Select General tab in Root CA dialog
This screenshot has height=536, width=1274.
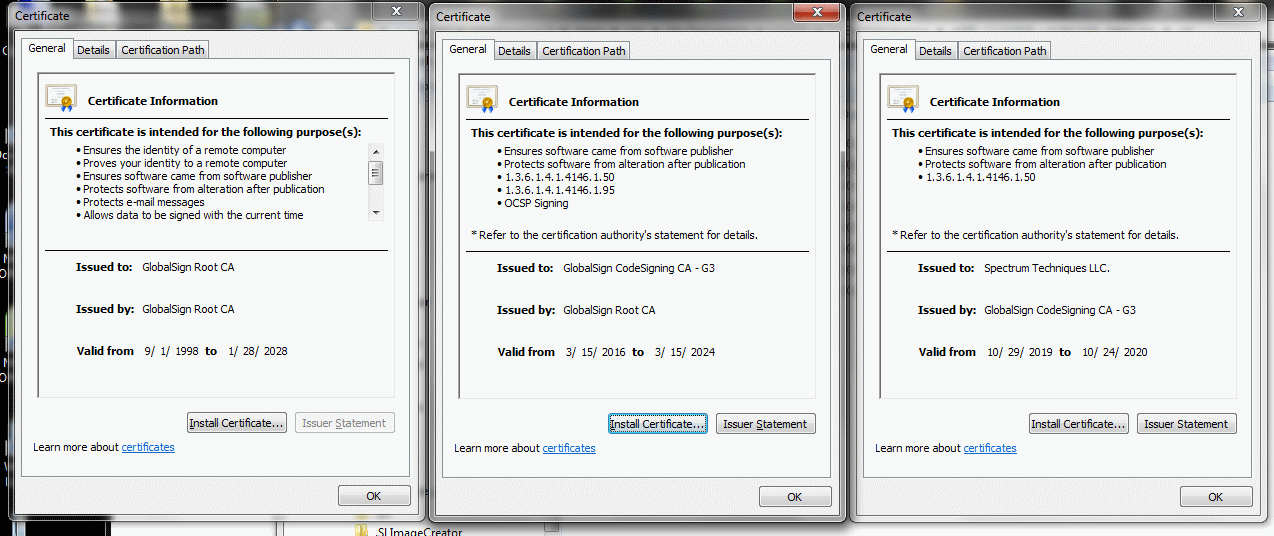[x=47, y=48]
